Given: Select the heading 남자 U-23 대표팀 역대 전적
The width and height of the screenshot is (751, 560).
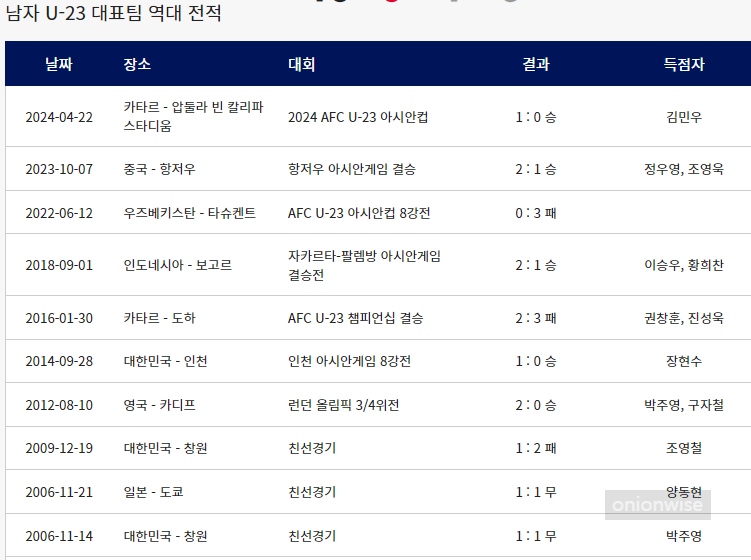Looking at the screenshot, I should [x=114, y=13].
